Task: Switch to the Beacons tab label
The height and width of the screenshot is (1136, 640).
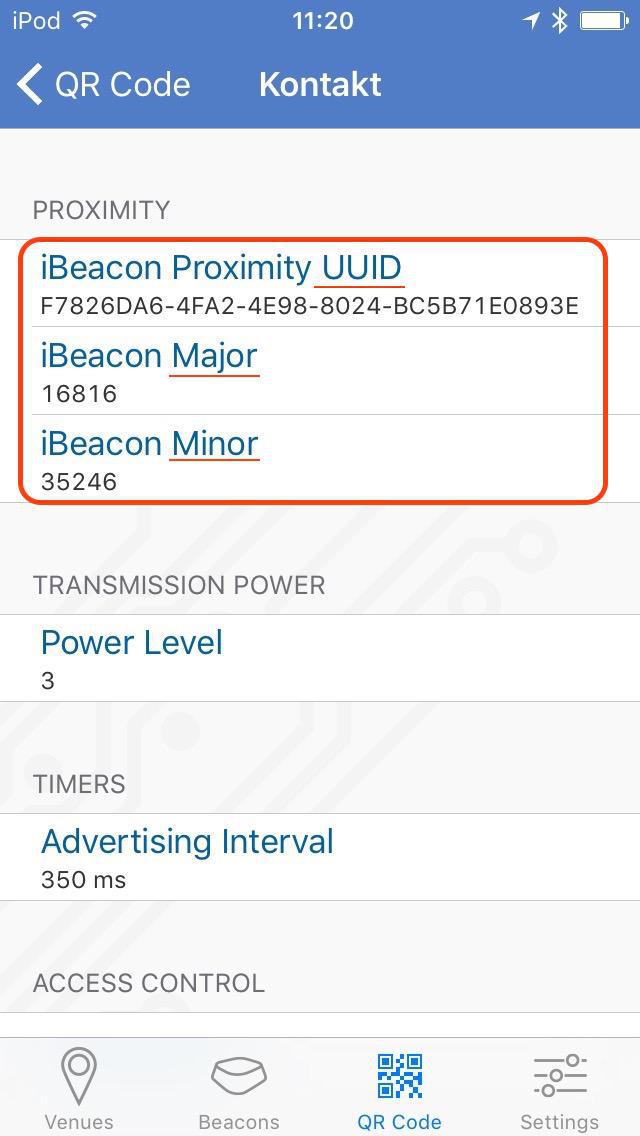Action: coord(238,1121)
